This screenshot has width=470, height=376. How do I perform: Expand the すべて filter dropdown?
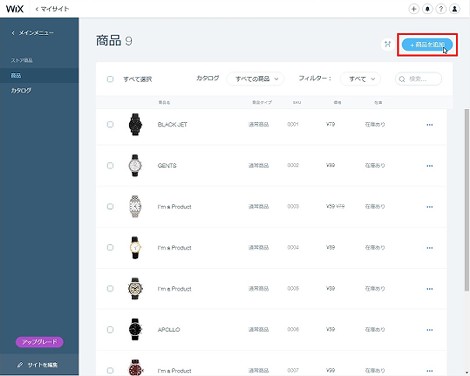tap(360, 79)
